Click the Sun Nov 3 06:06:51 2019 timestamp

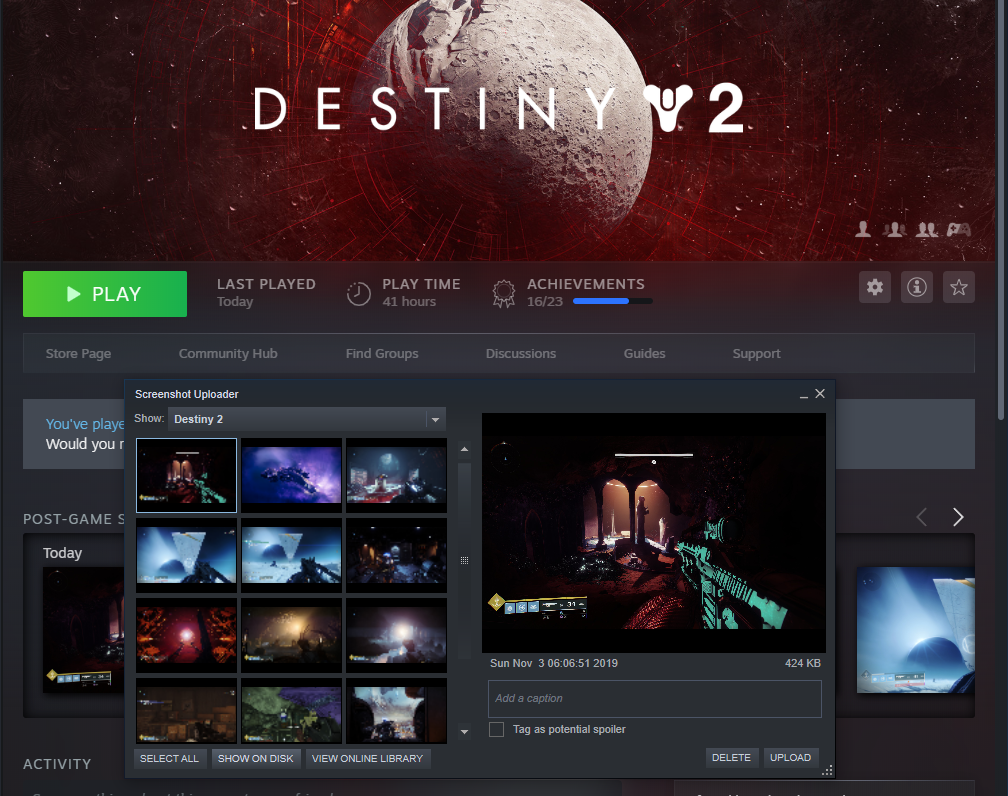click(554, 663)
